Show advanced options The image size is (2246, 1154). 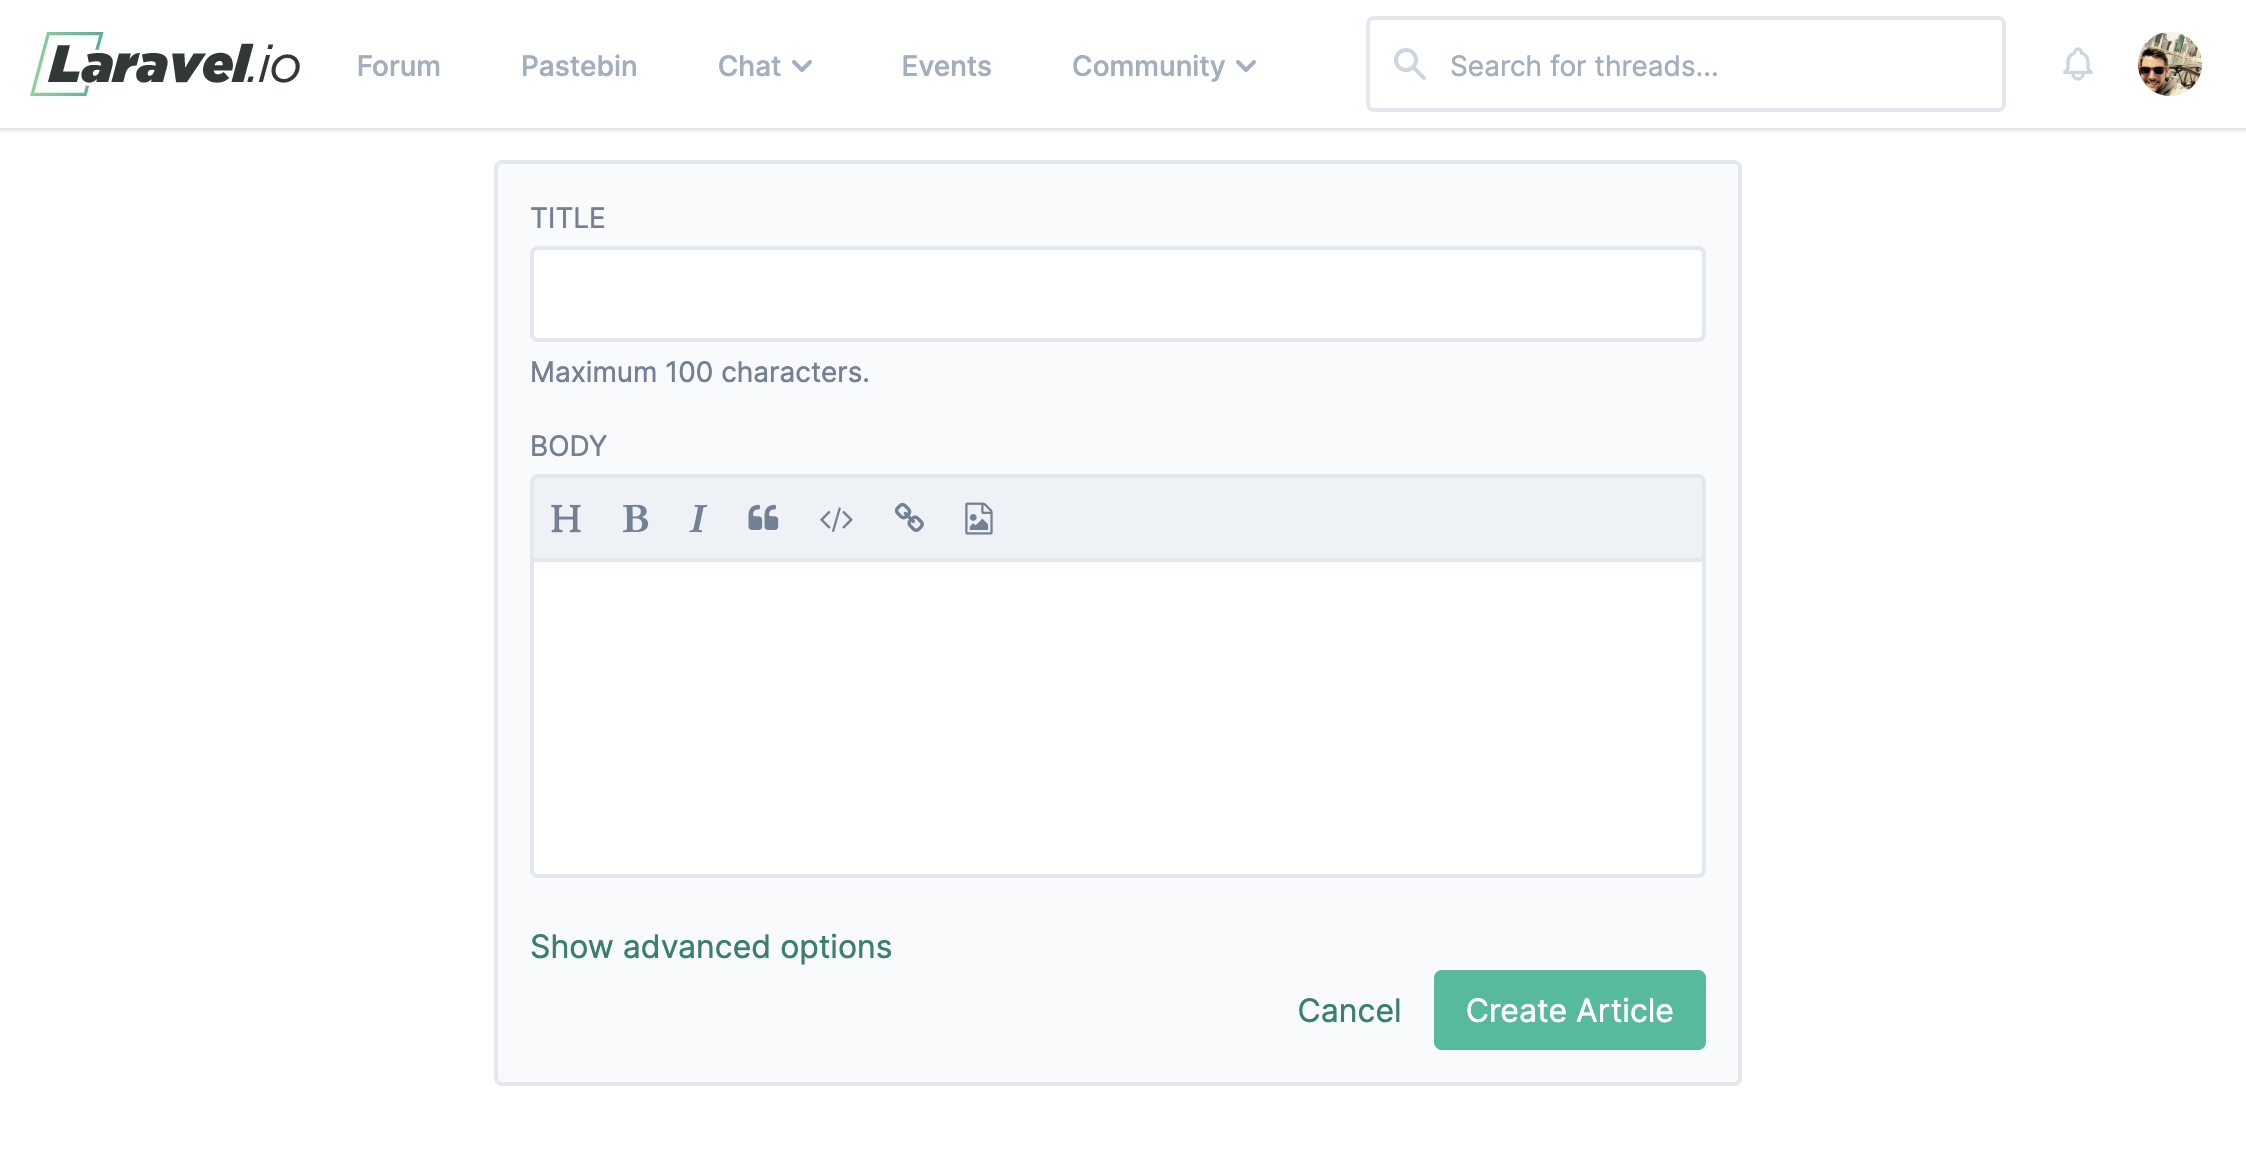pos(710,946)
